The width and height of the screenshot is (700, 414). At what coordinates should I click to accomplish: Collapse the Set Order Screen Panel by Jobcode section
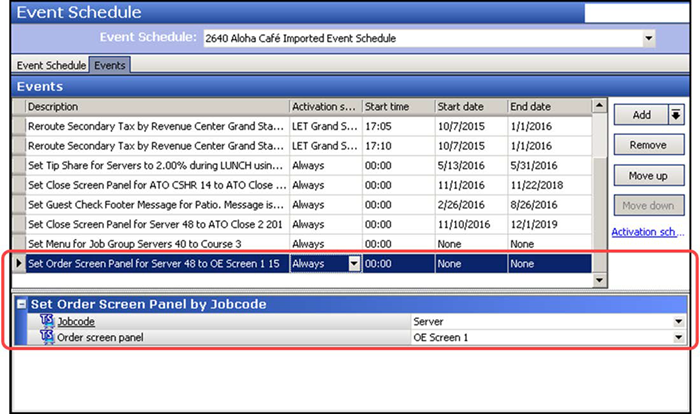[22, 304]
